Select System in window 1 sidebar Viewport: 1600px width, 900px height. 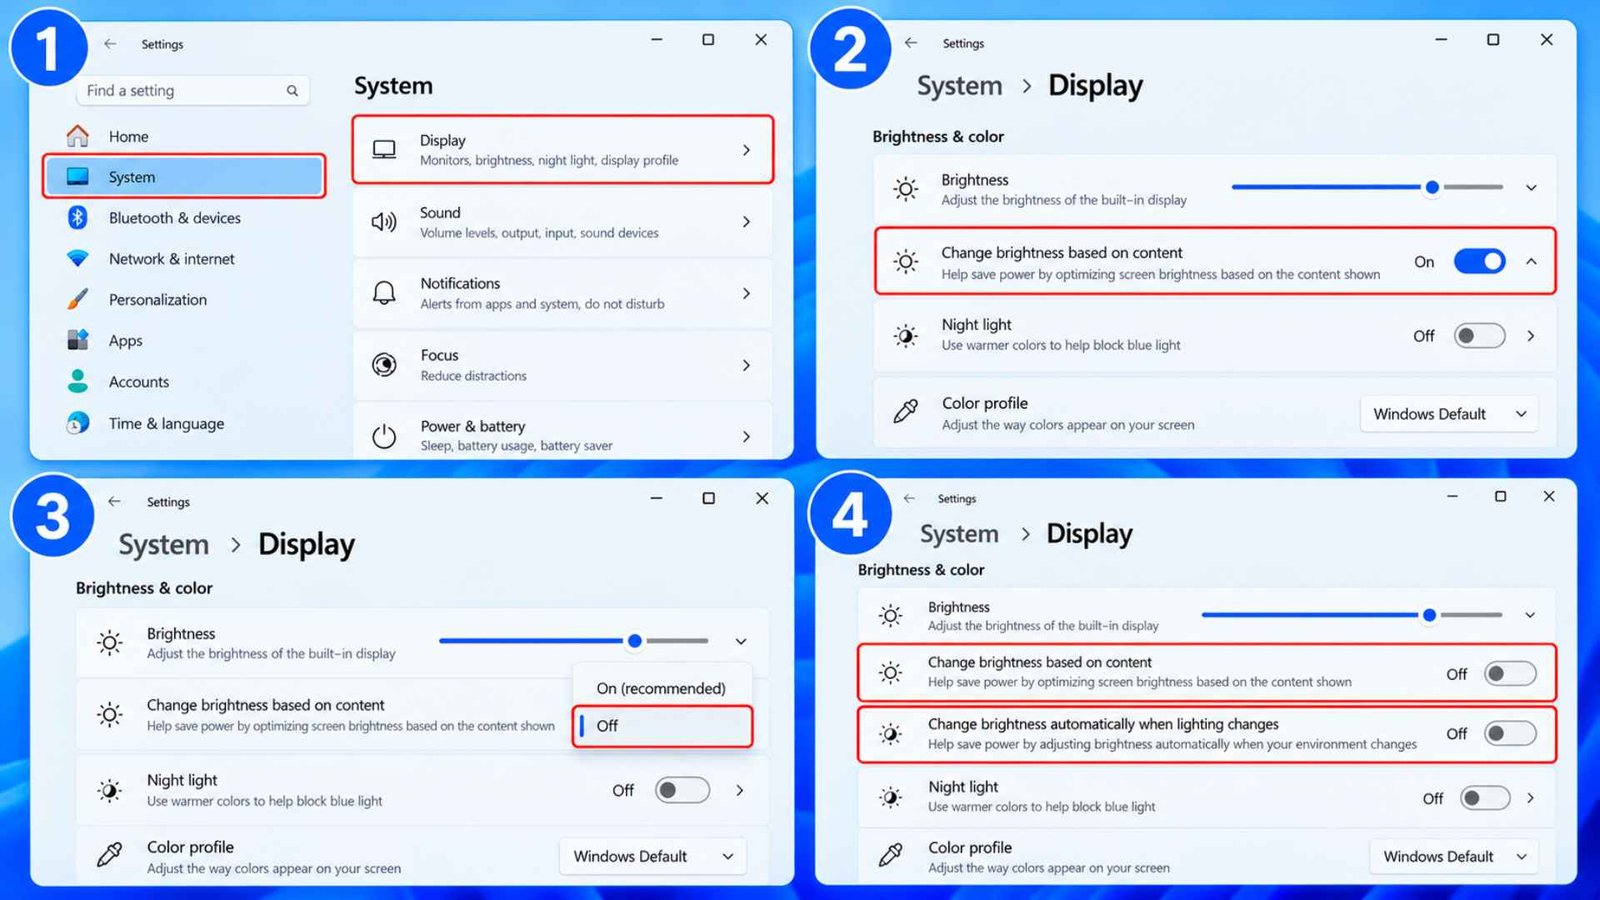(185, 177)
